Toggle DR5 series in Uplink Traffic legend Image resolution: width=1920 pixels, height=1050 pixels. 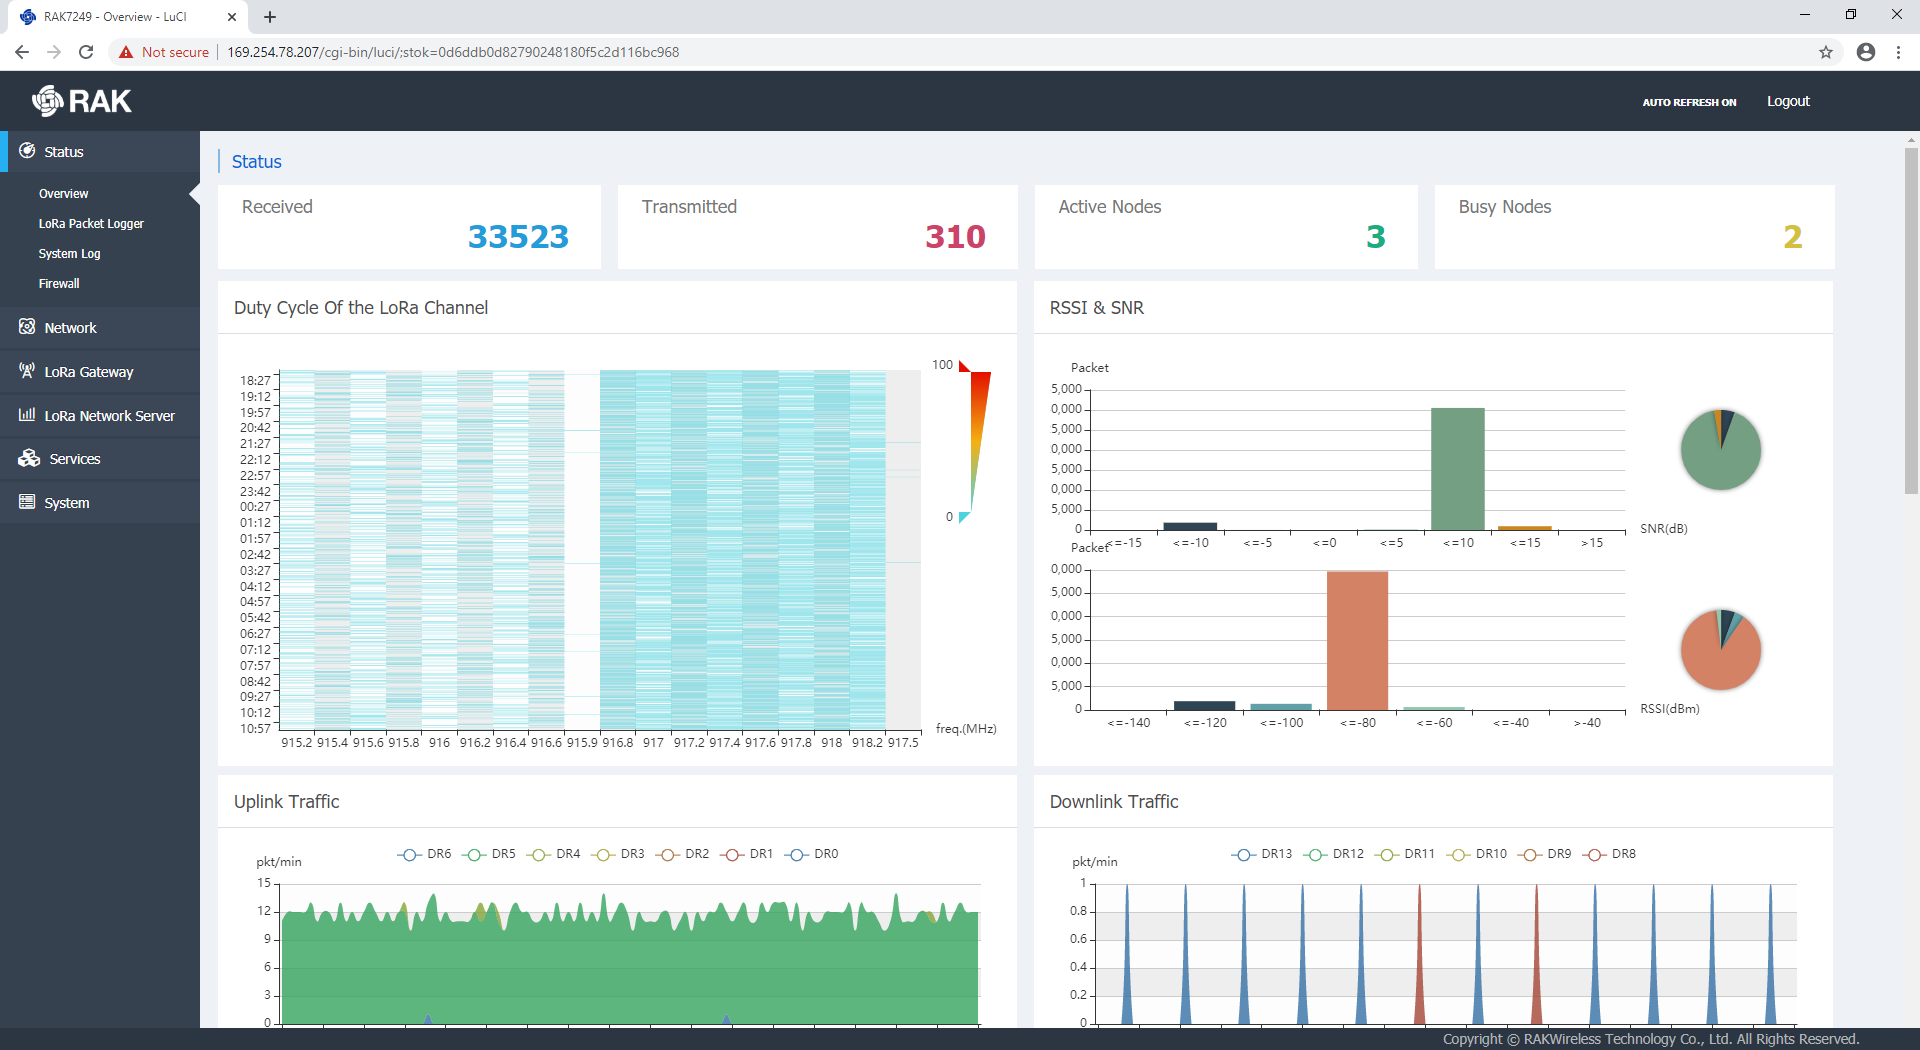(490, 854)
